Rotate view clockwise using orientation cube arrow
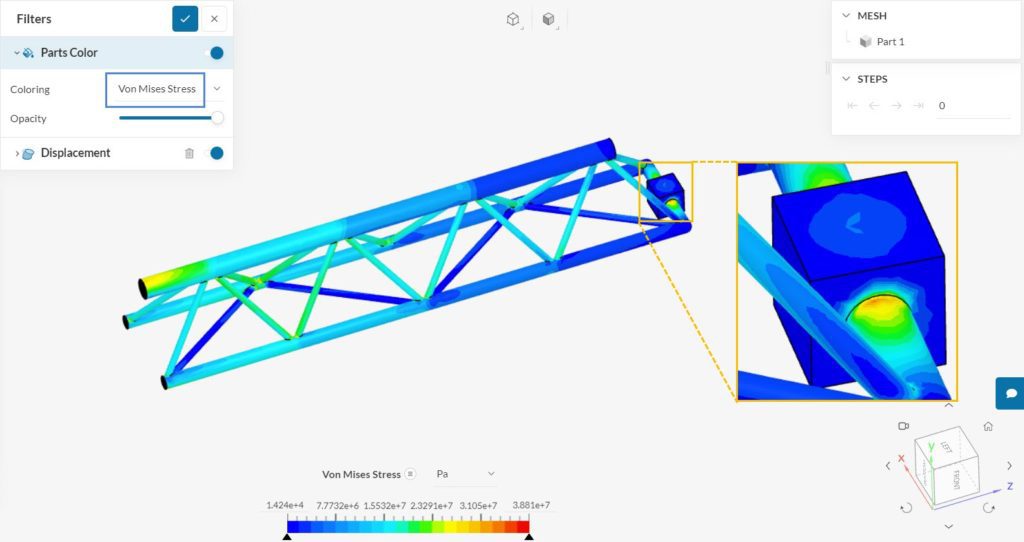The height and width of the screenshot is (542, 1024). click(989, 508)
